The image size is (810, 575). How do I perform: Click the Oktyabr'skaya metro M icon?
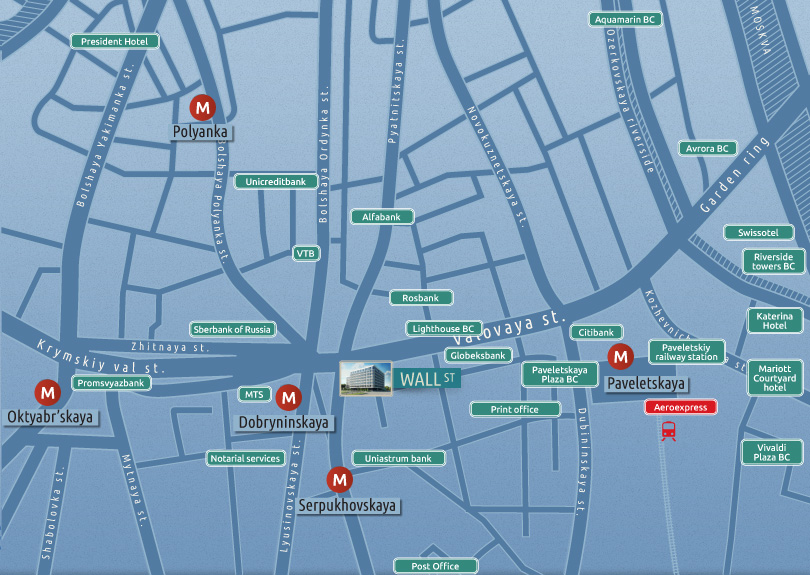pos(48,393)
